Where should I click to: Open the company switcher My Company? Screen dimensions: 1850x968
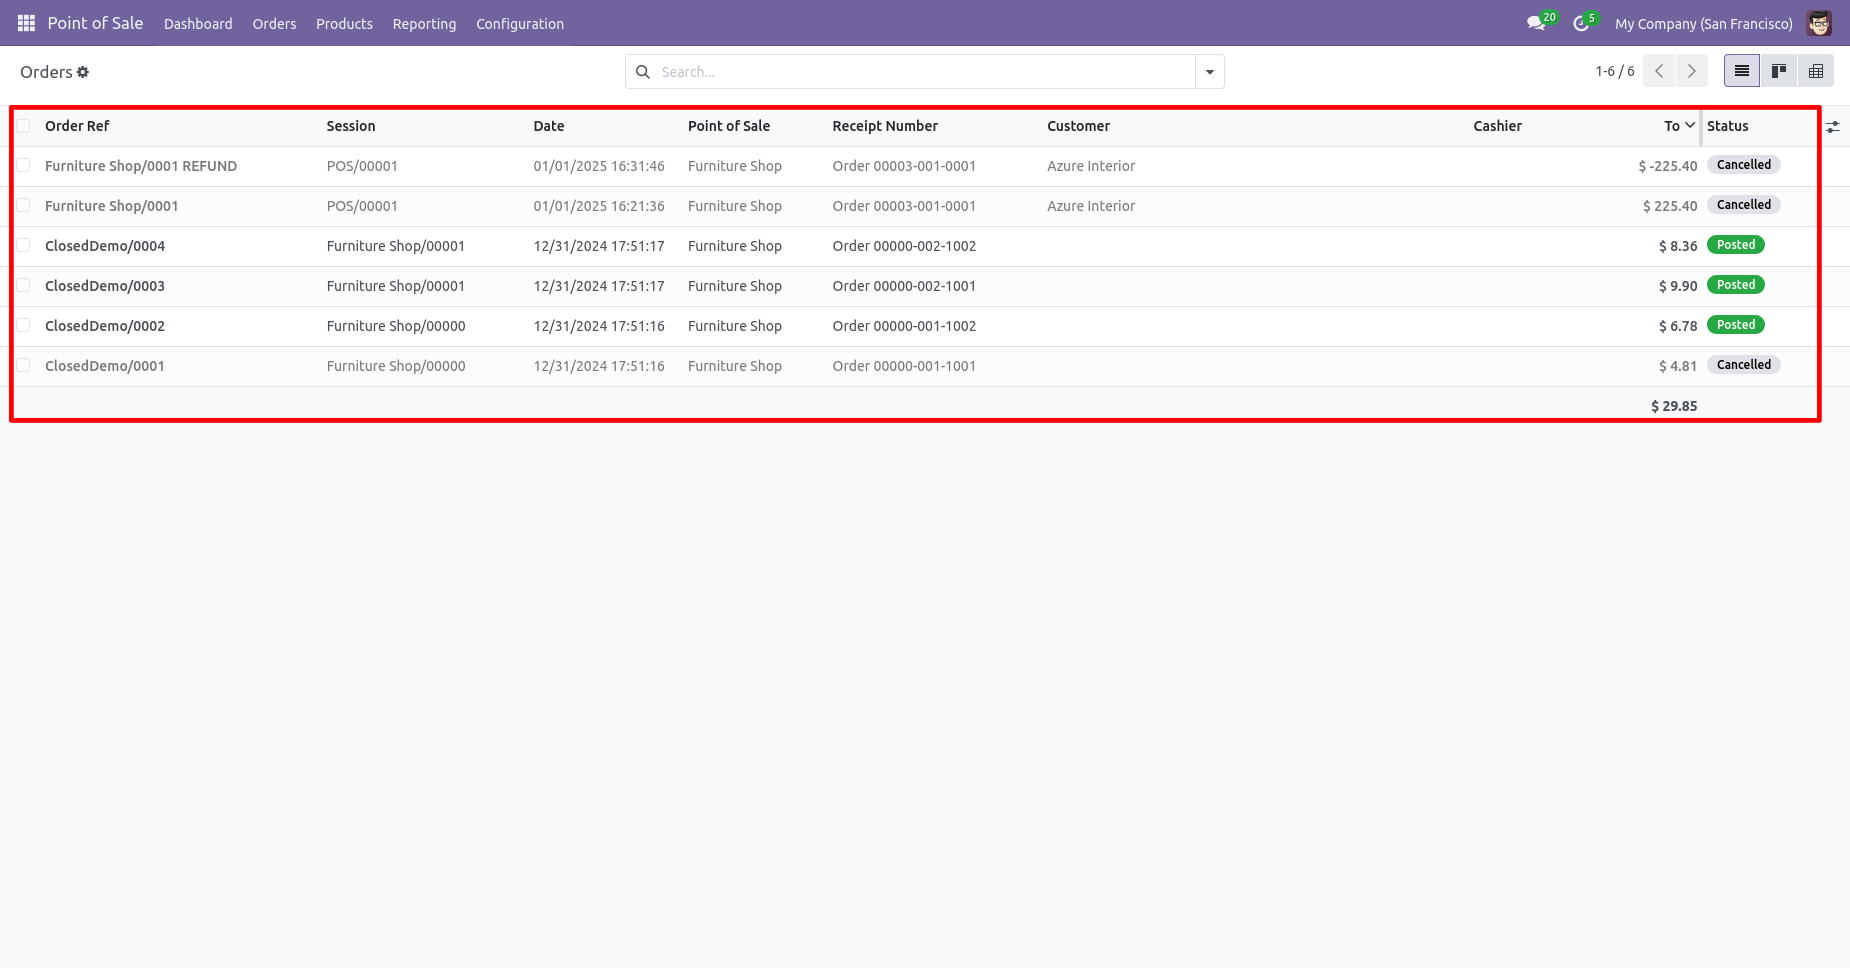tap(1703, 23)
